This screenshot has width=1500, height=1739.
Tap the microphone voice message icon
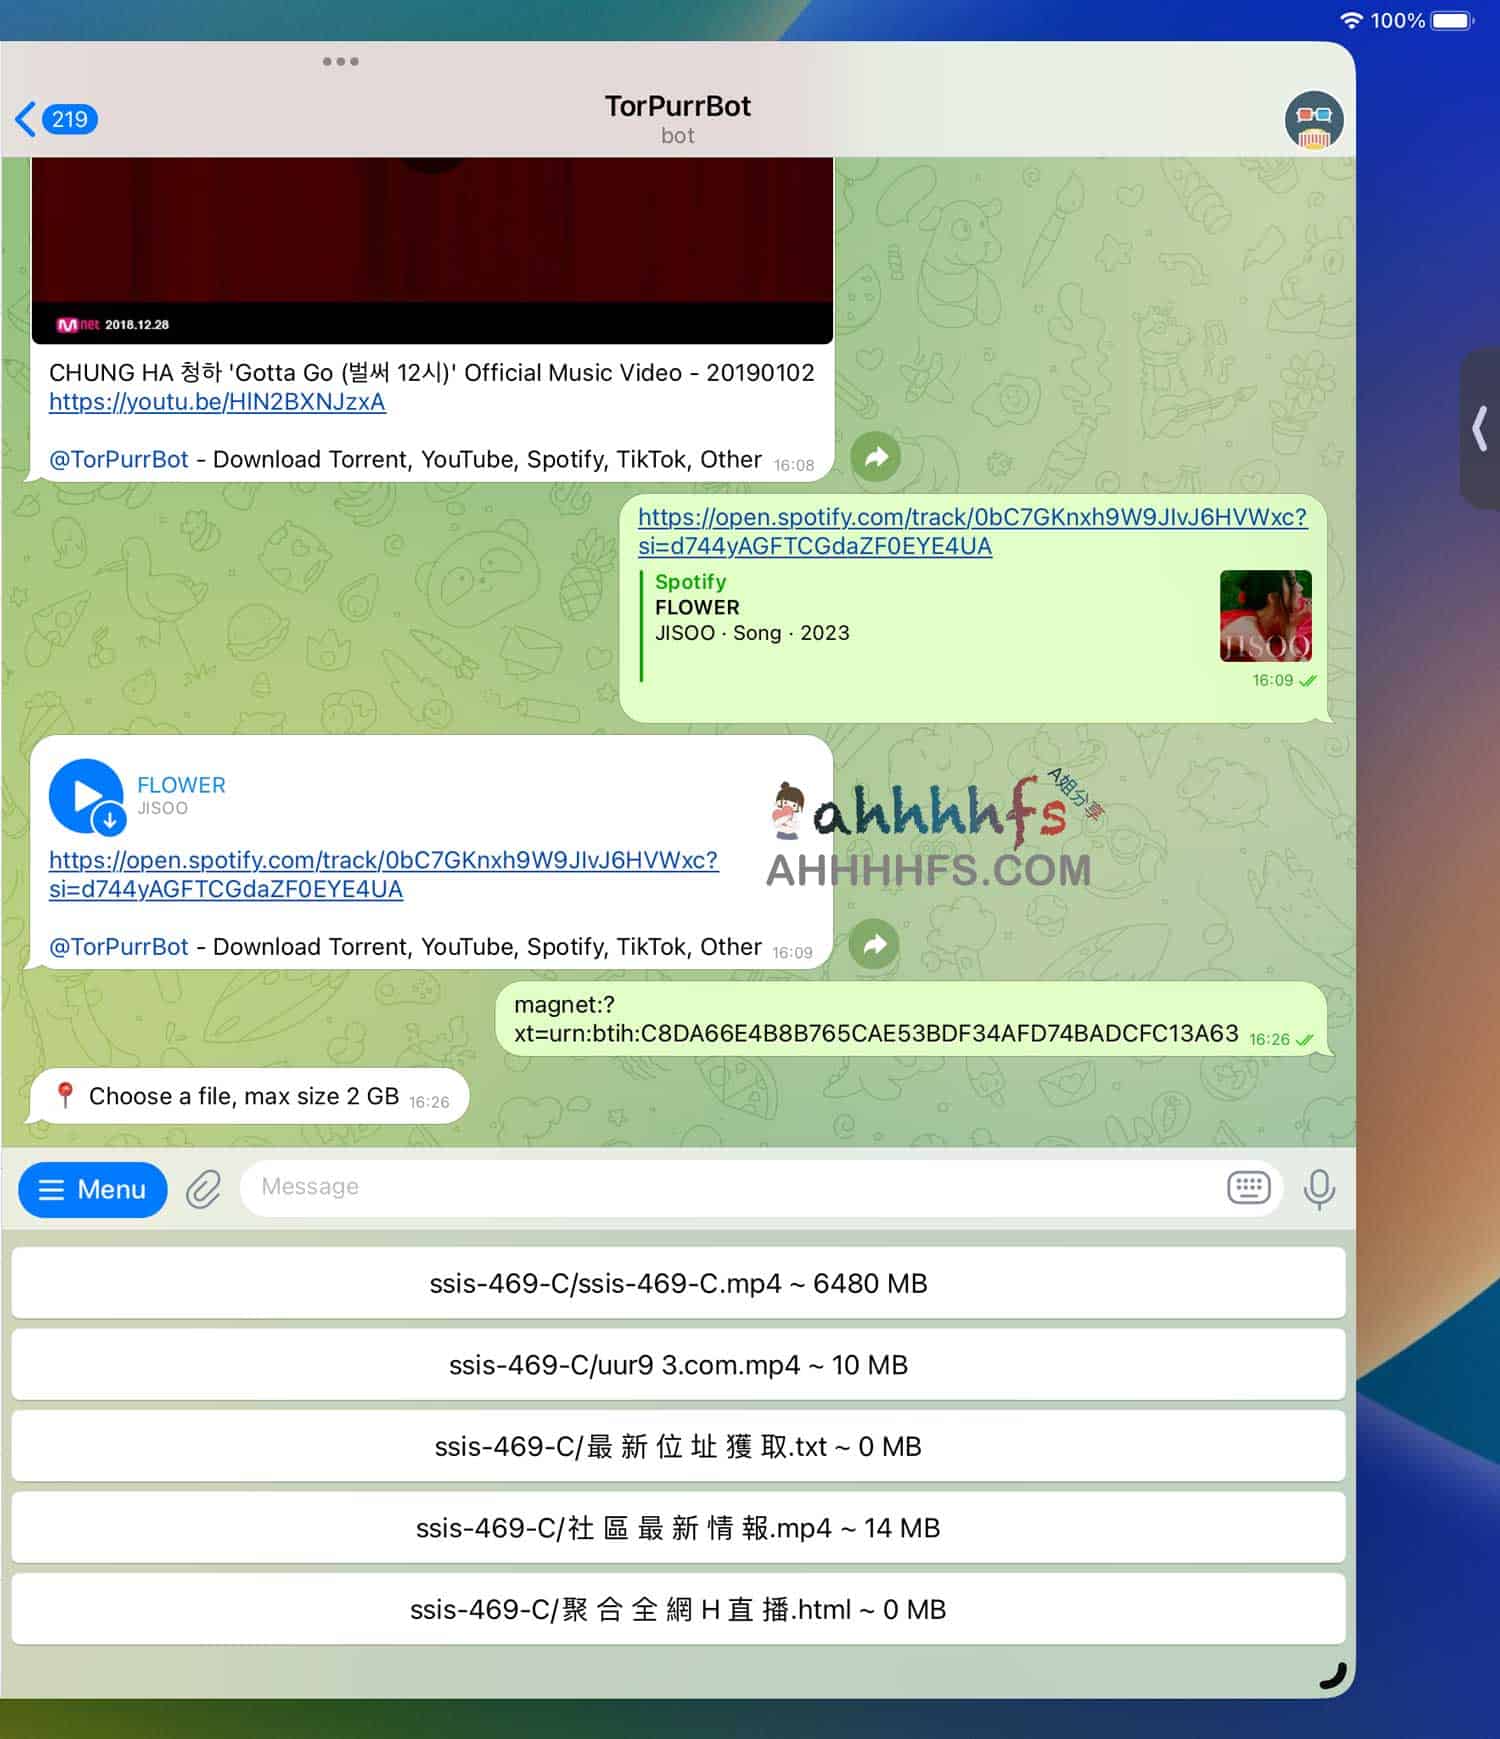pos(1319,1189)
